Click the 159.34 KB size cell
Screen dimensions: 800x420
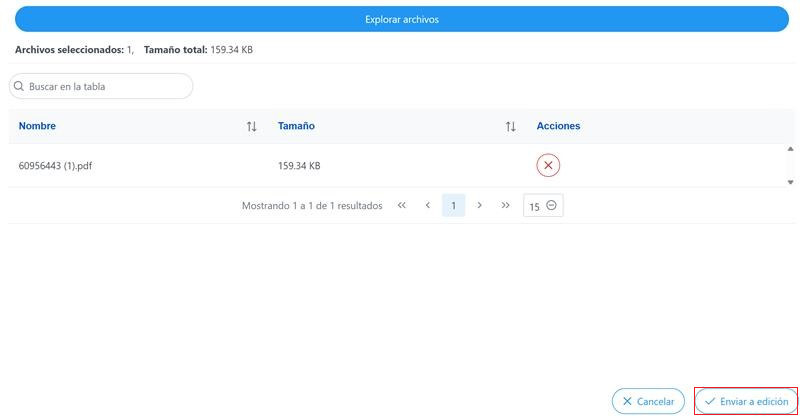pyautogui.click(x=299, y=166)
